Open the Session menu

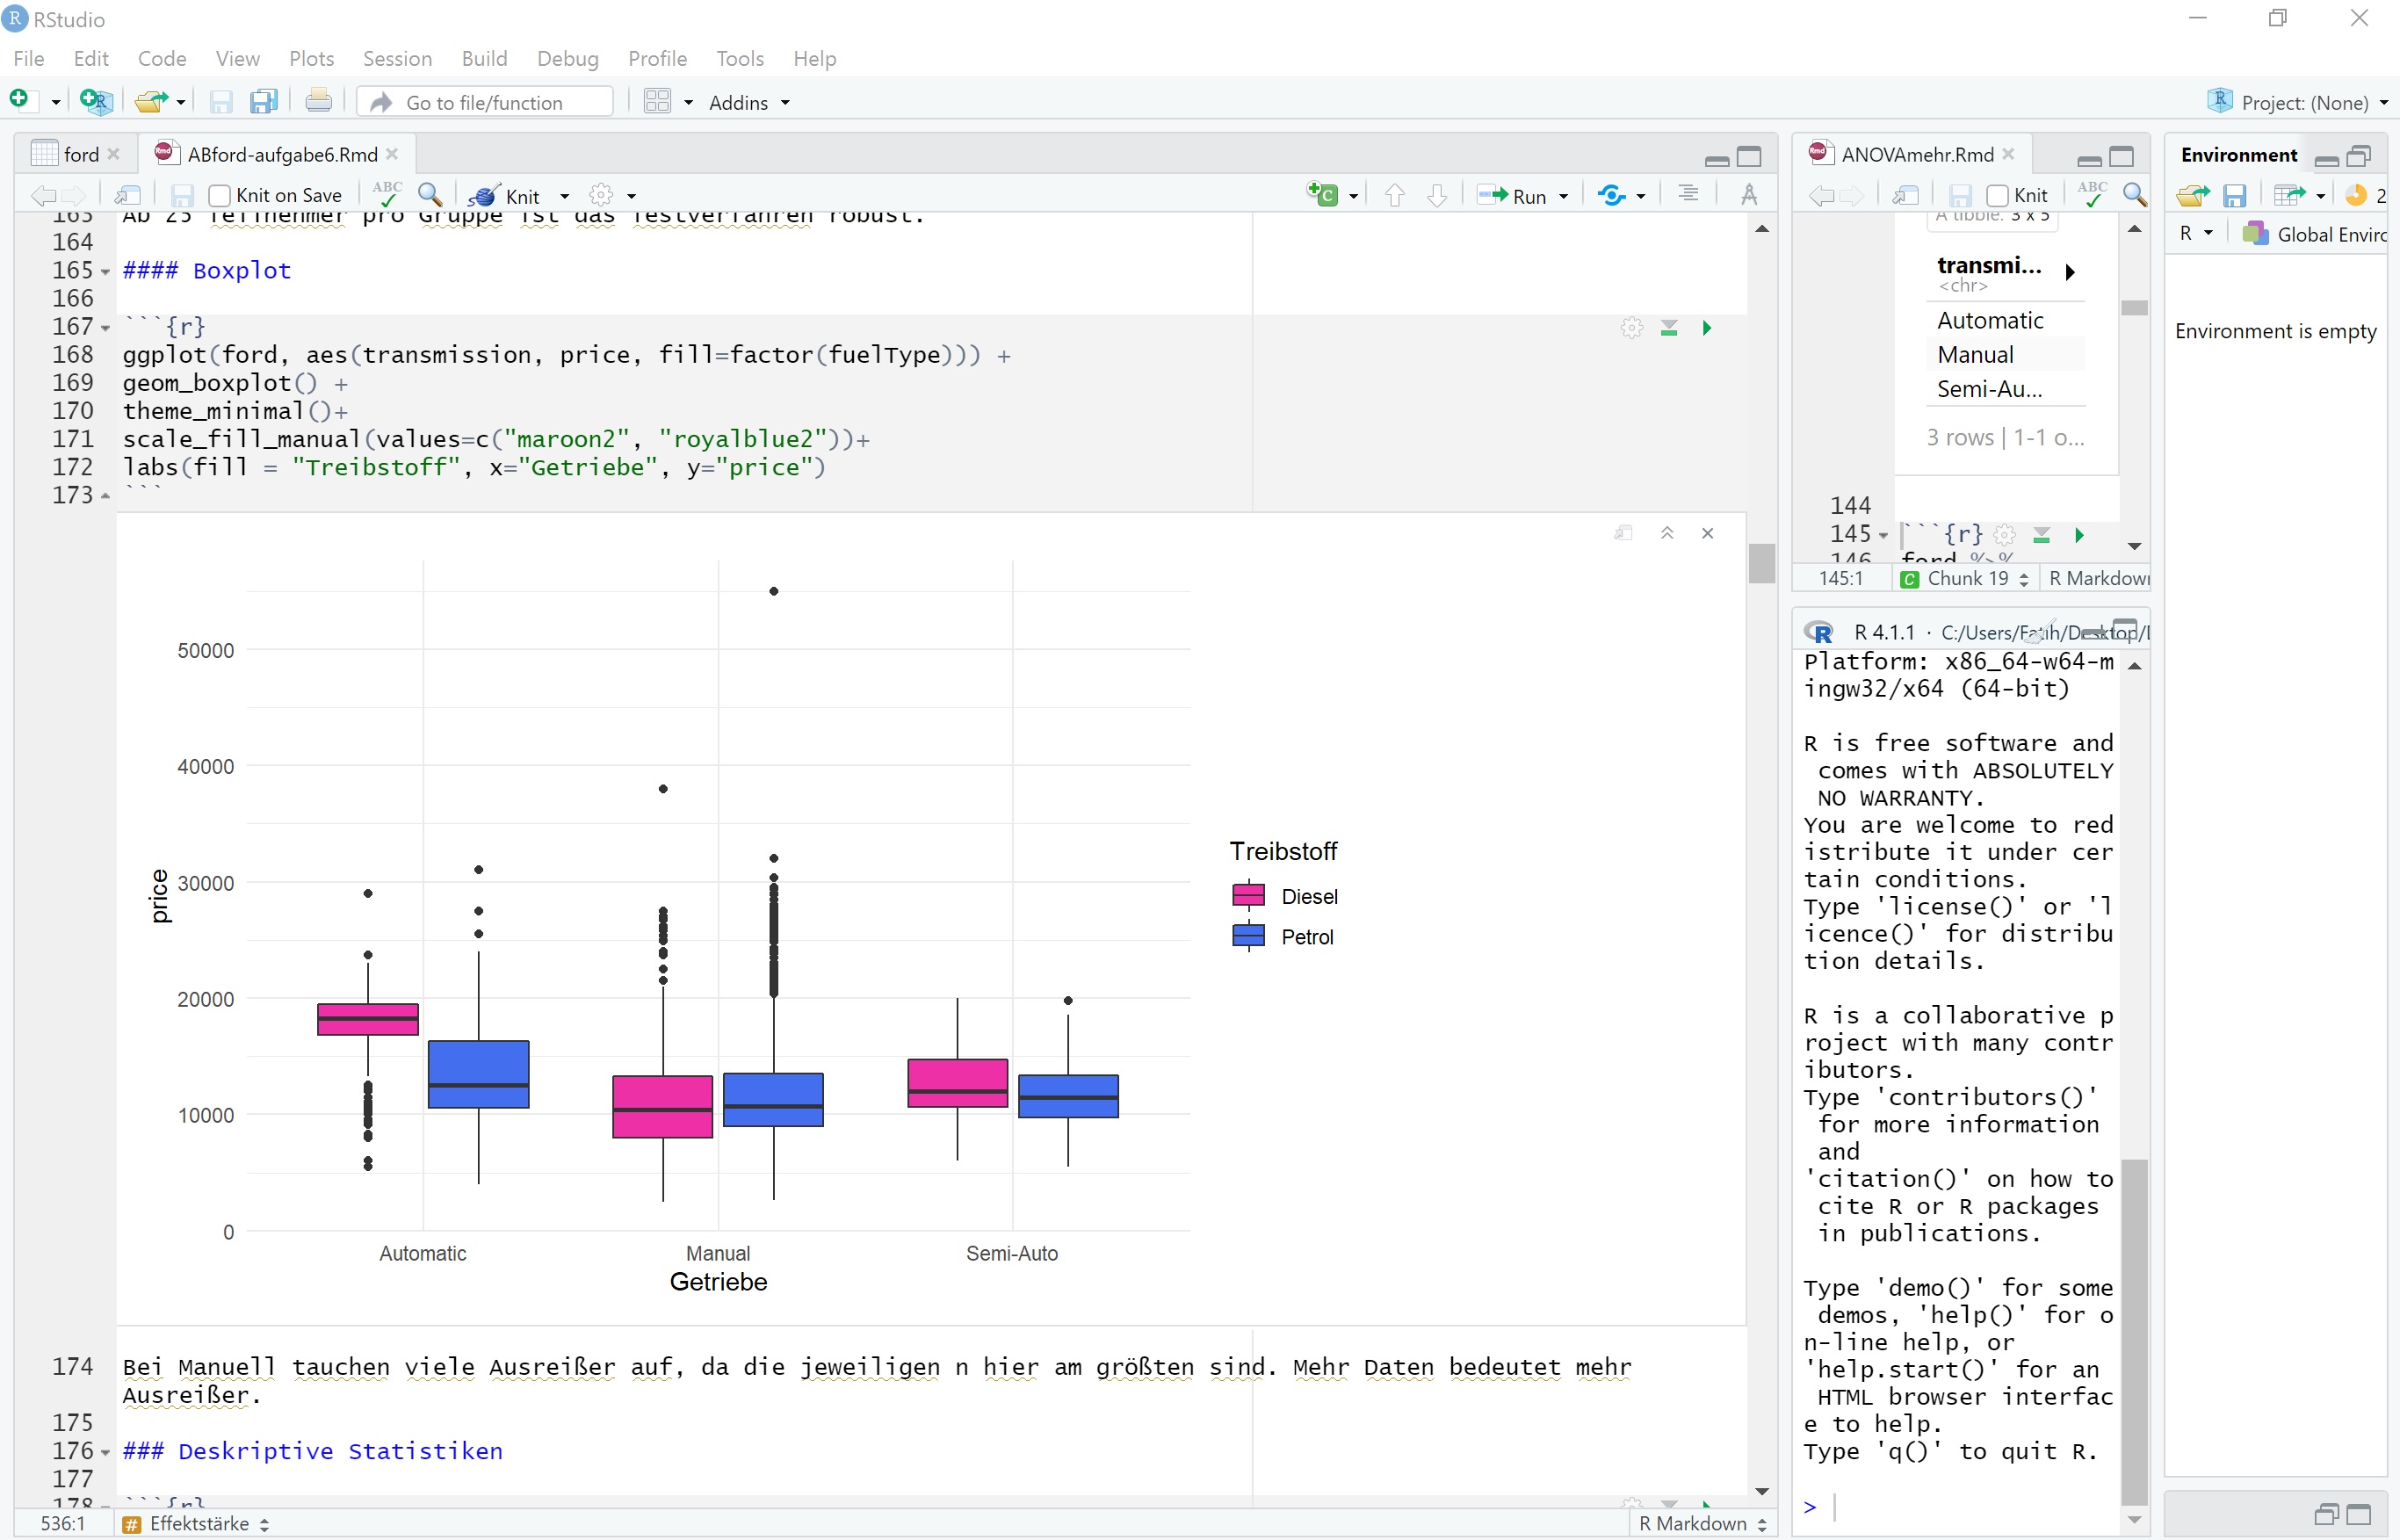397,58
